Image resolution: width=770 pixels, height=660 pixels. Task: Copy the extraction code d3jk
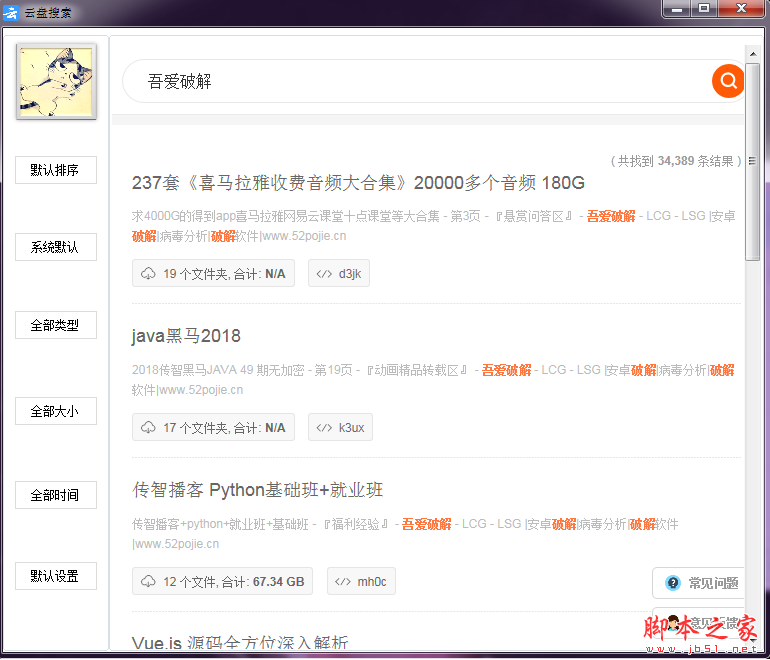click(x=339, y=274)
